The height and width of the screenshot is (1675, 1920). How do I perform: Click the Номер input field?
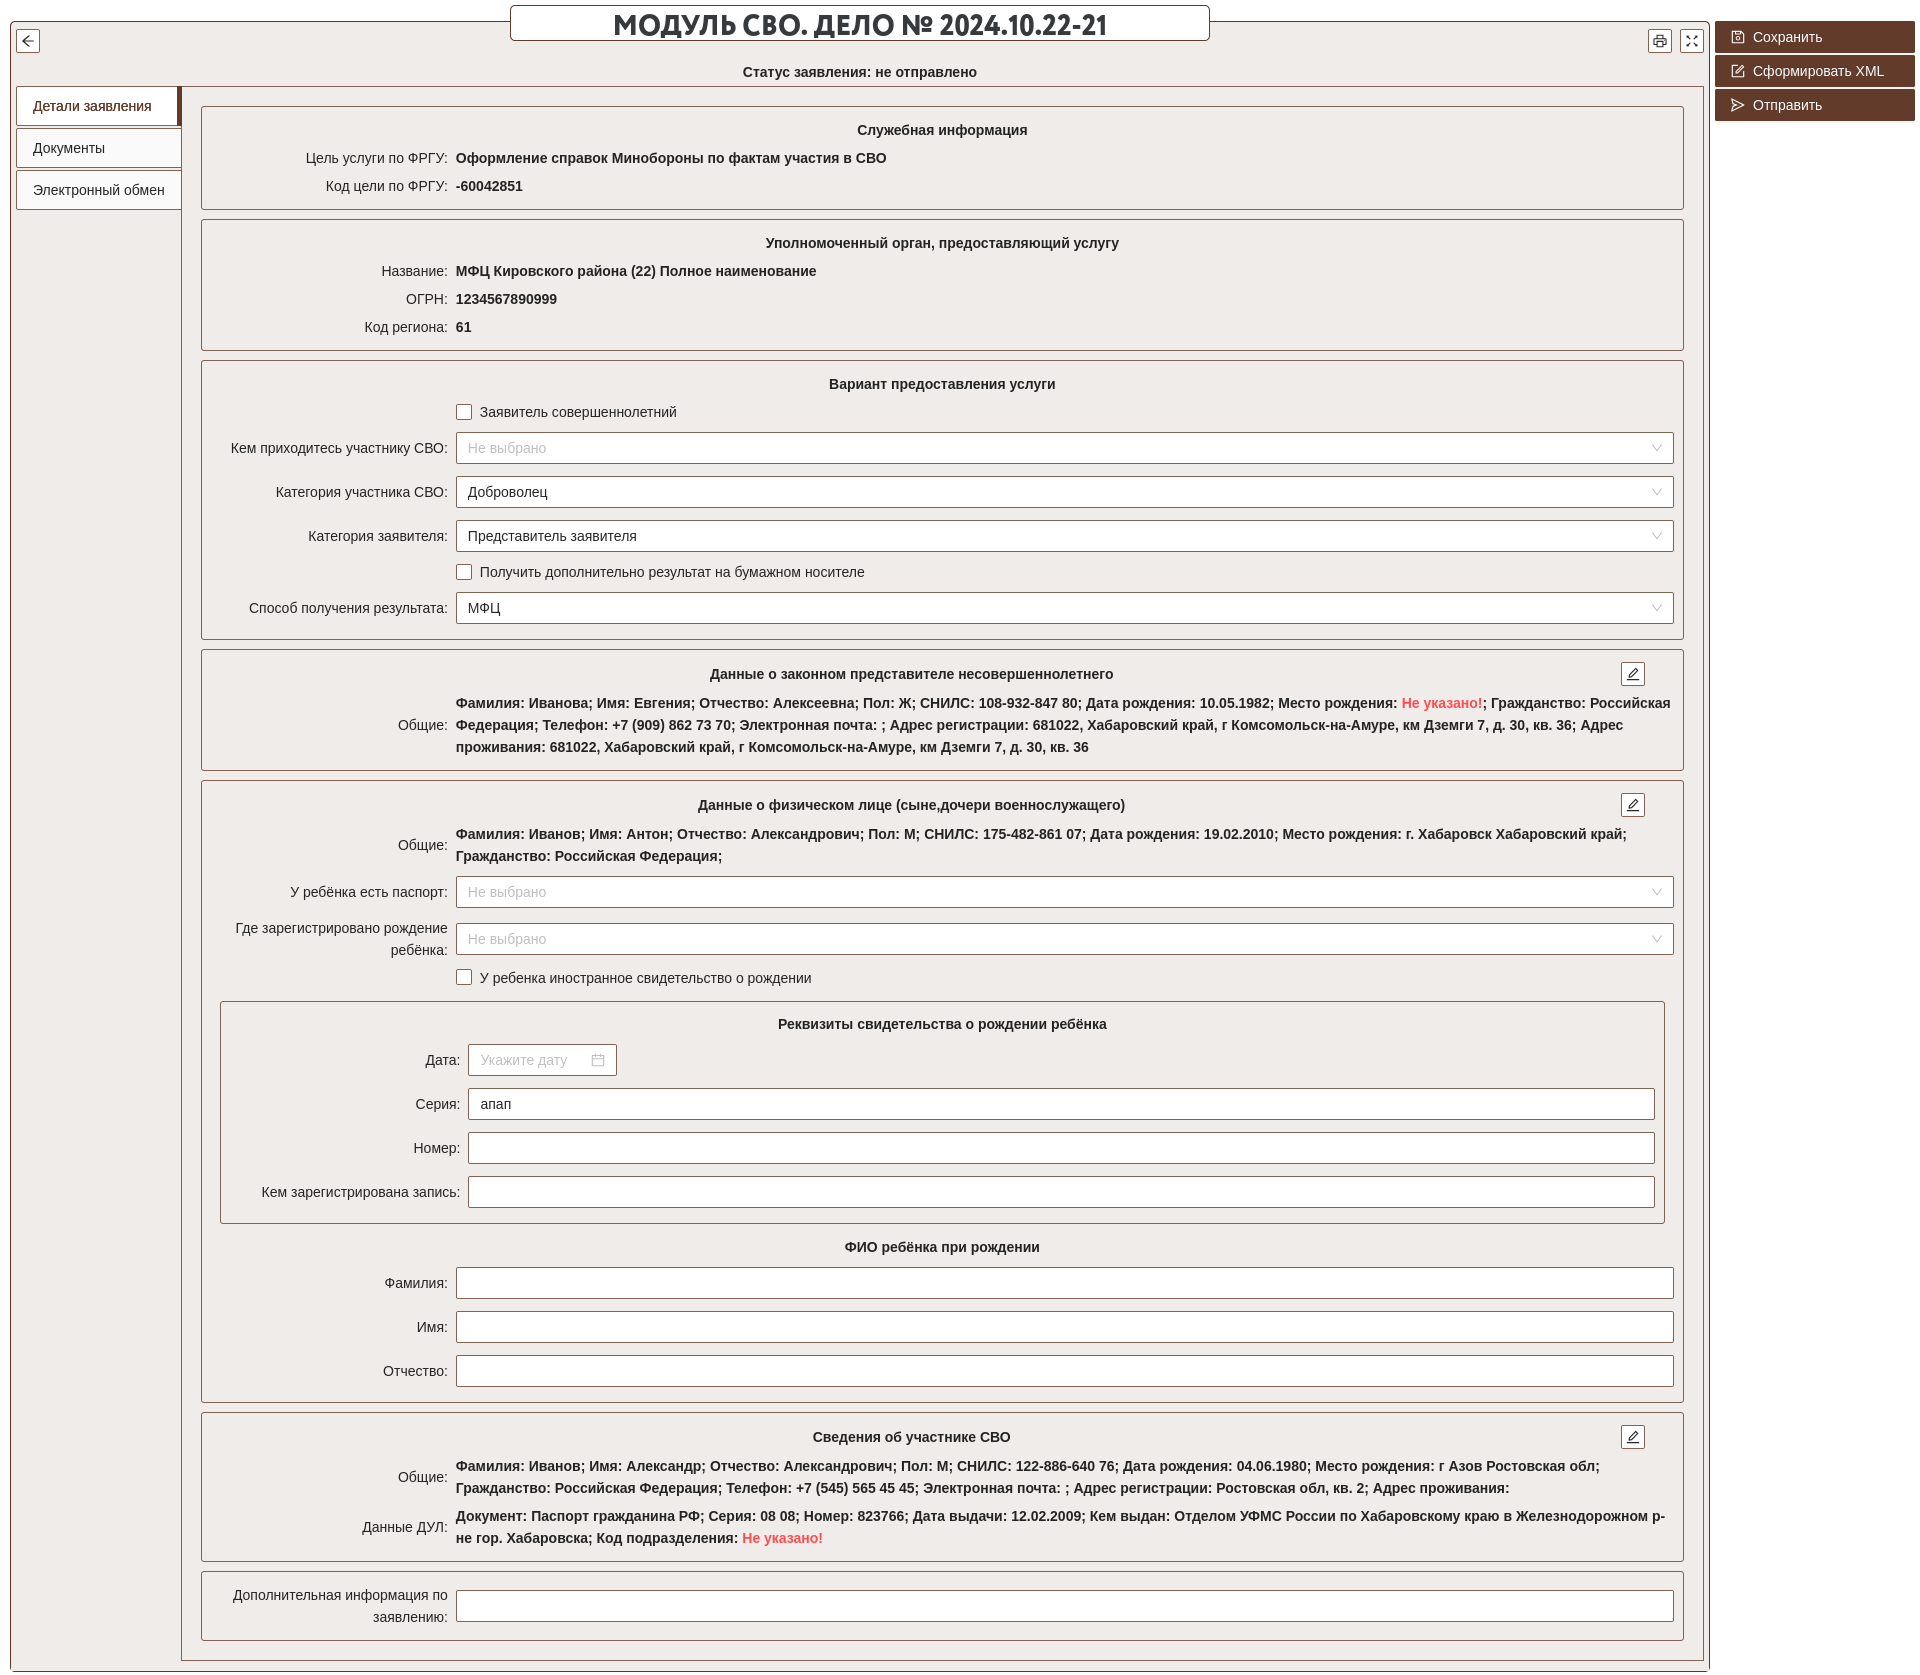click(x=1060, y=1148)
